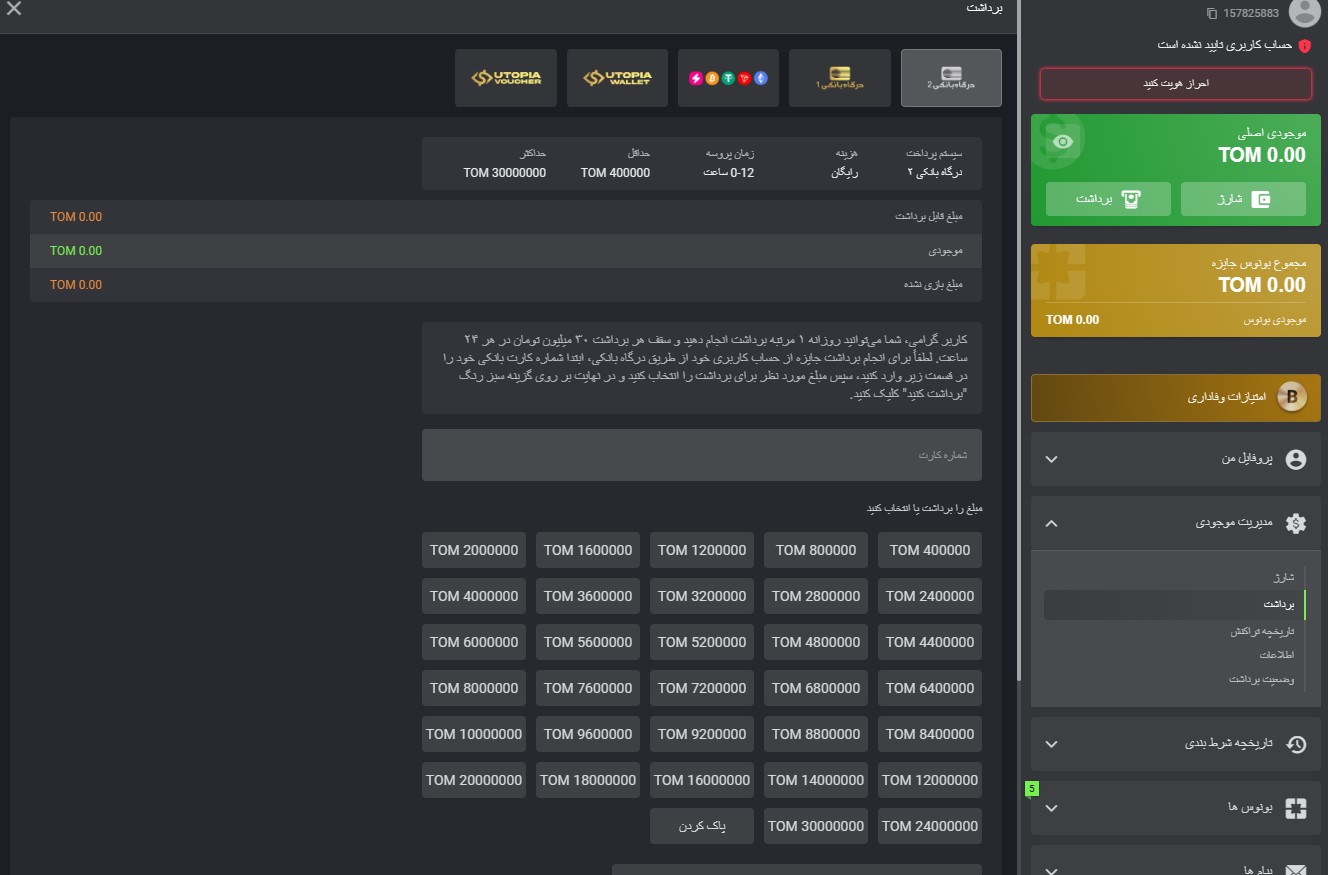Open withdrawal status menu item
The width and height of the screenshot is (1328, 875).
click(1261, 680)
